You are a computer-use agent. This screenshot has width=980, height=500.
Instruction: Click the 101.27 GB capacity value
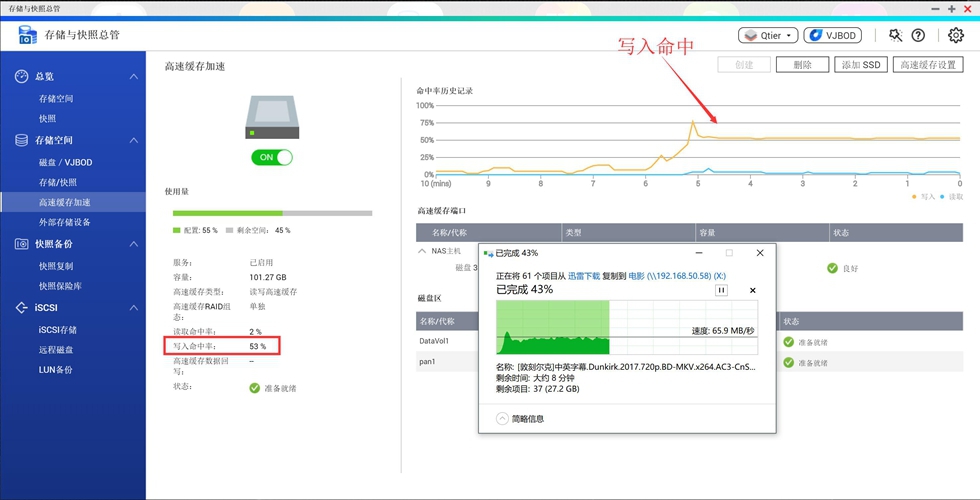tap(268, 278)
